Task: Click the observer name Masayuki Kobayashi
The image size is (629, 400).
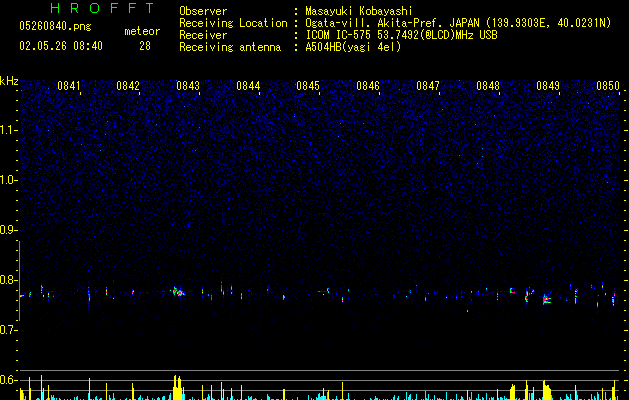Action: click(x=359, y=11)
